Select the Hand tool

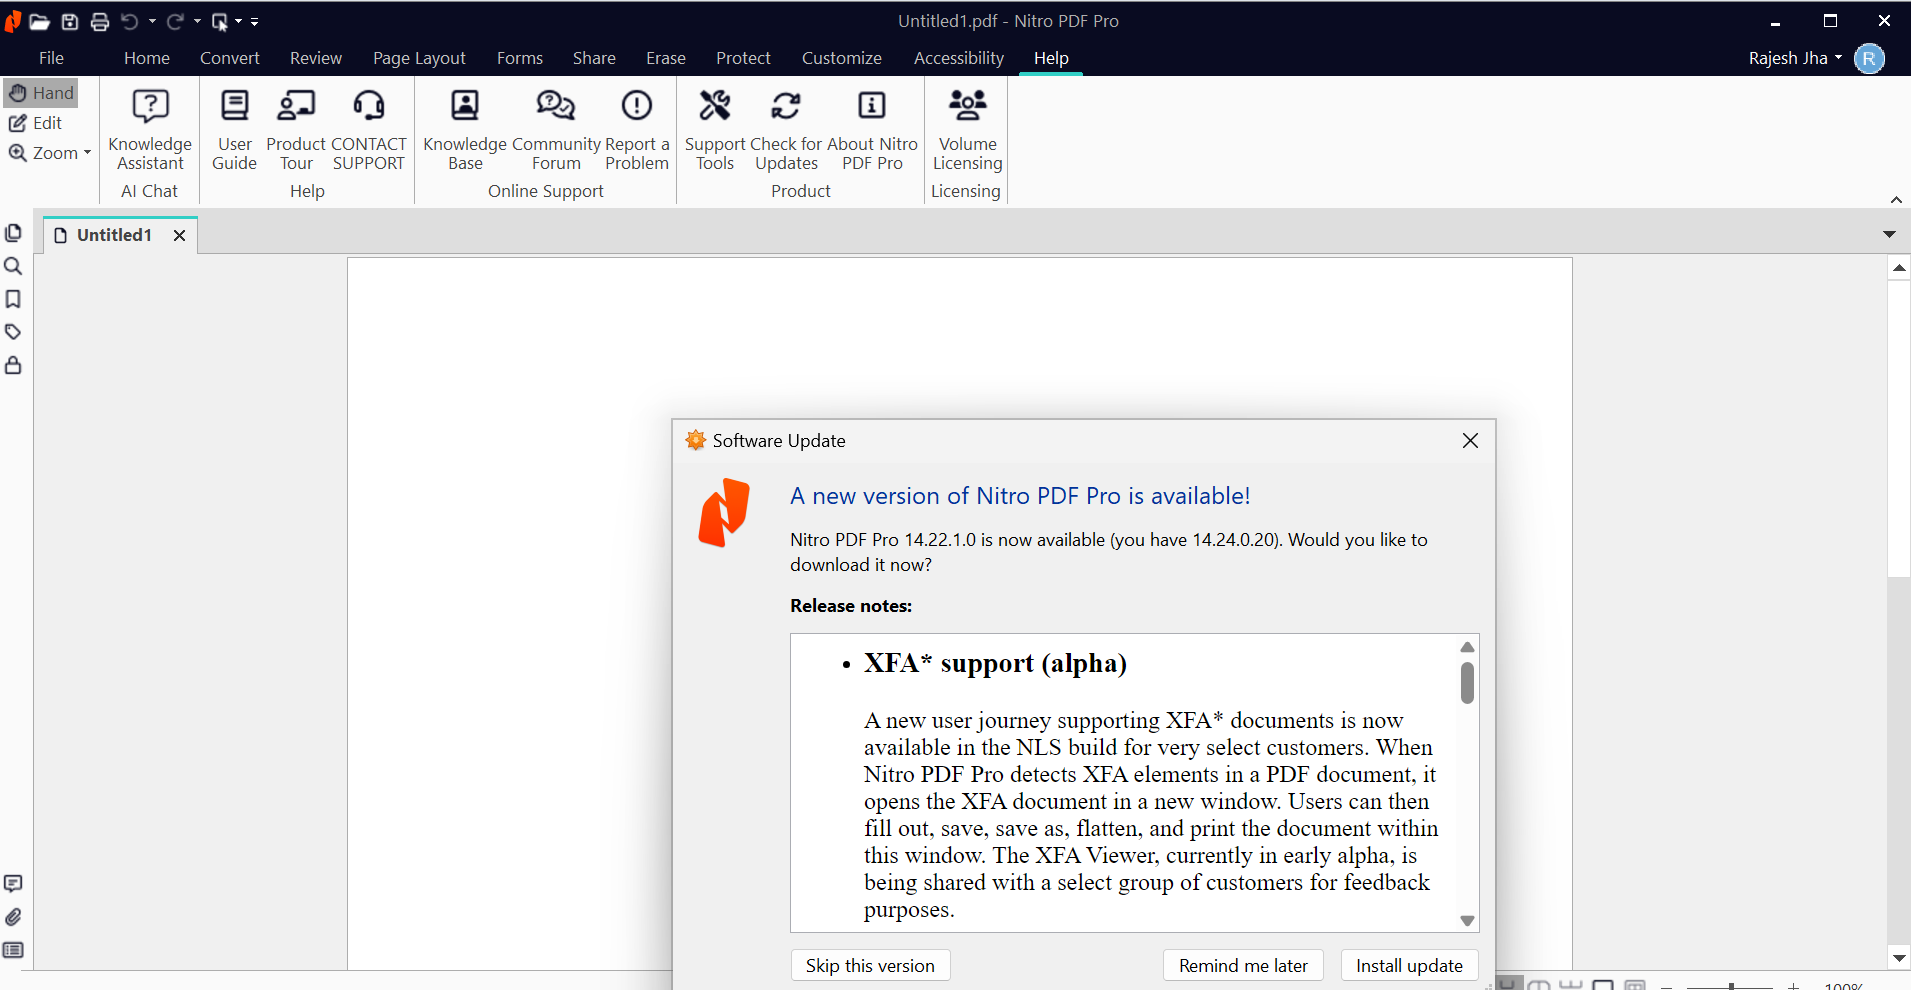tap(41, 92)
